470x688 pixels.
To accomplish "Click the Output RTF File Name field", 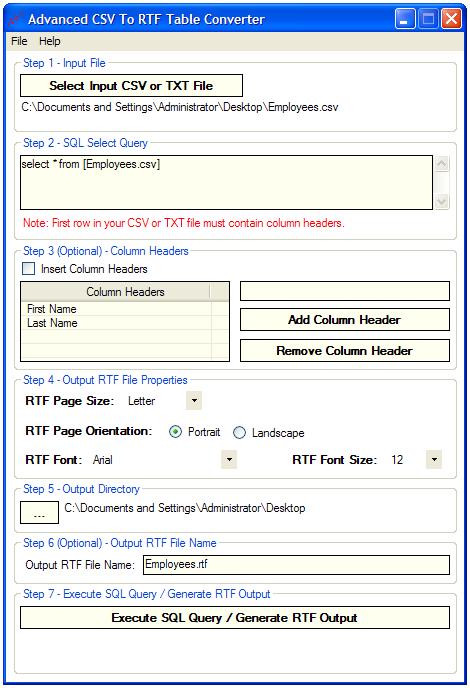I will (296, 565).
